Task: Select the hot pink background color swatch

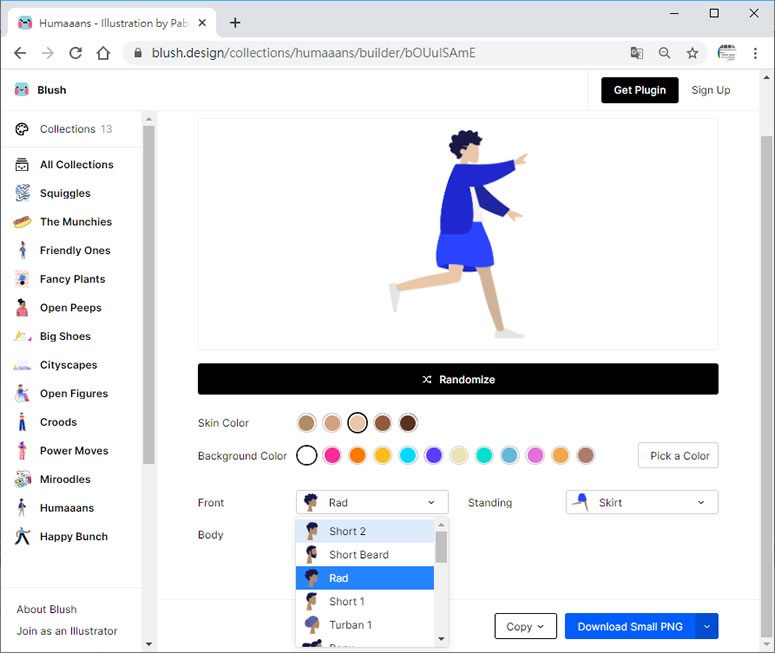Action: [x=332, y=455]
